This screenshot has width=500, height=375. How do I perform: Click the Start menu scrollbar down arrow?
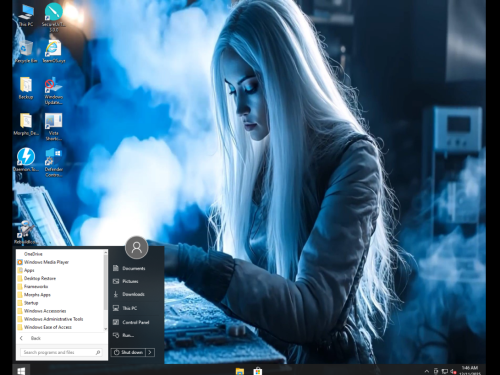coord(106,329)
